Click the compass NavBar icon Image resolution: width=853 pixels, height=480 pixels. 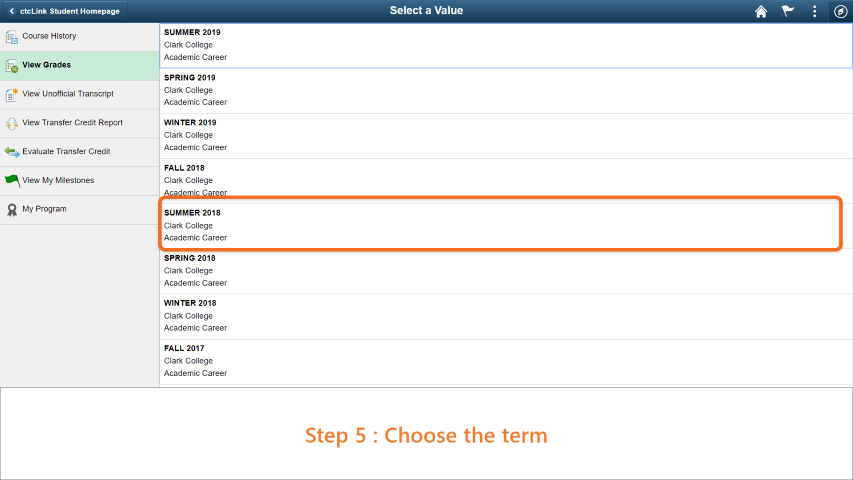840,11
